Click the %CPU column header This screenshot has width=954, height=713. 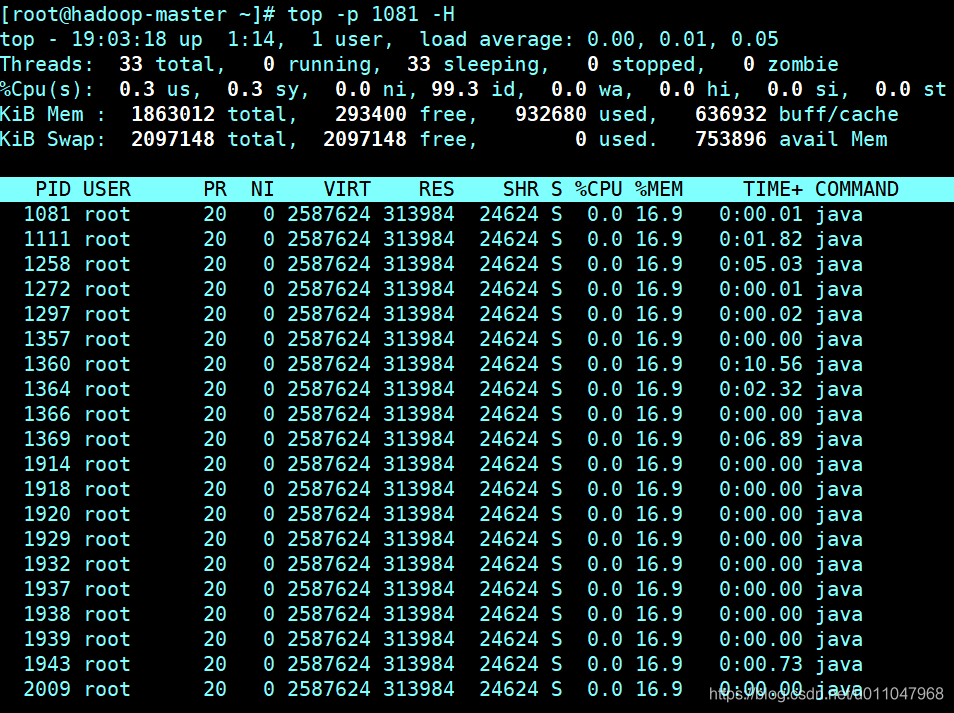pos(599,189)
